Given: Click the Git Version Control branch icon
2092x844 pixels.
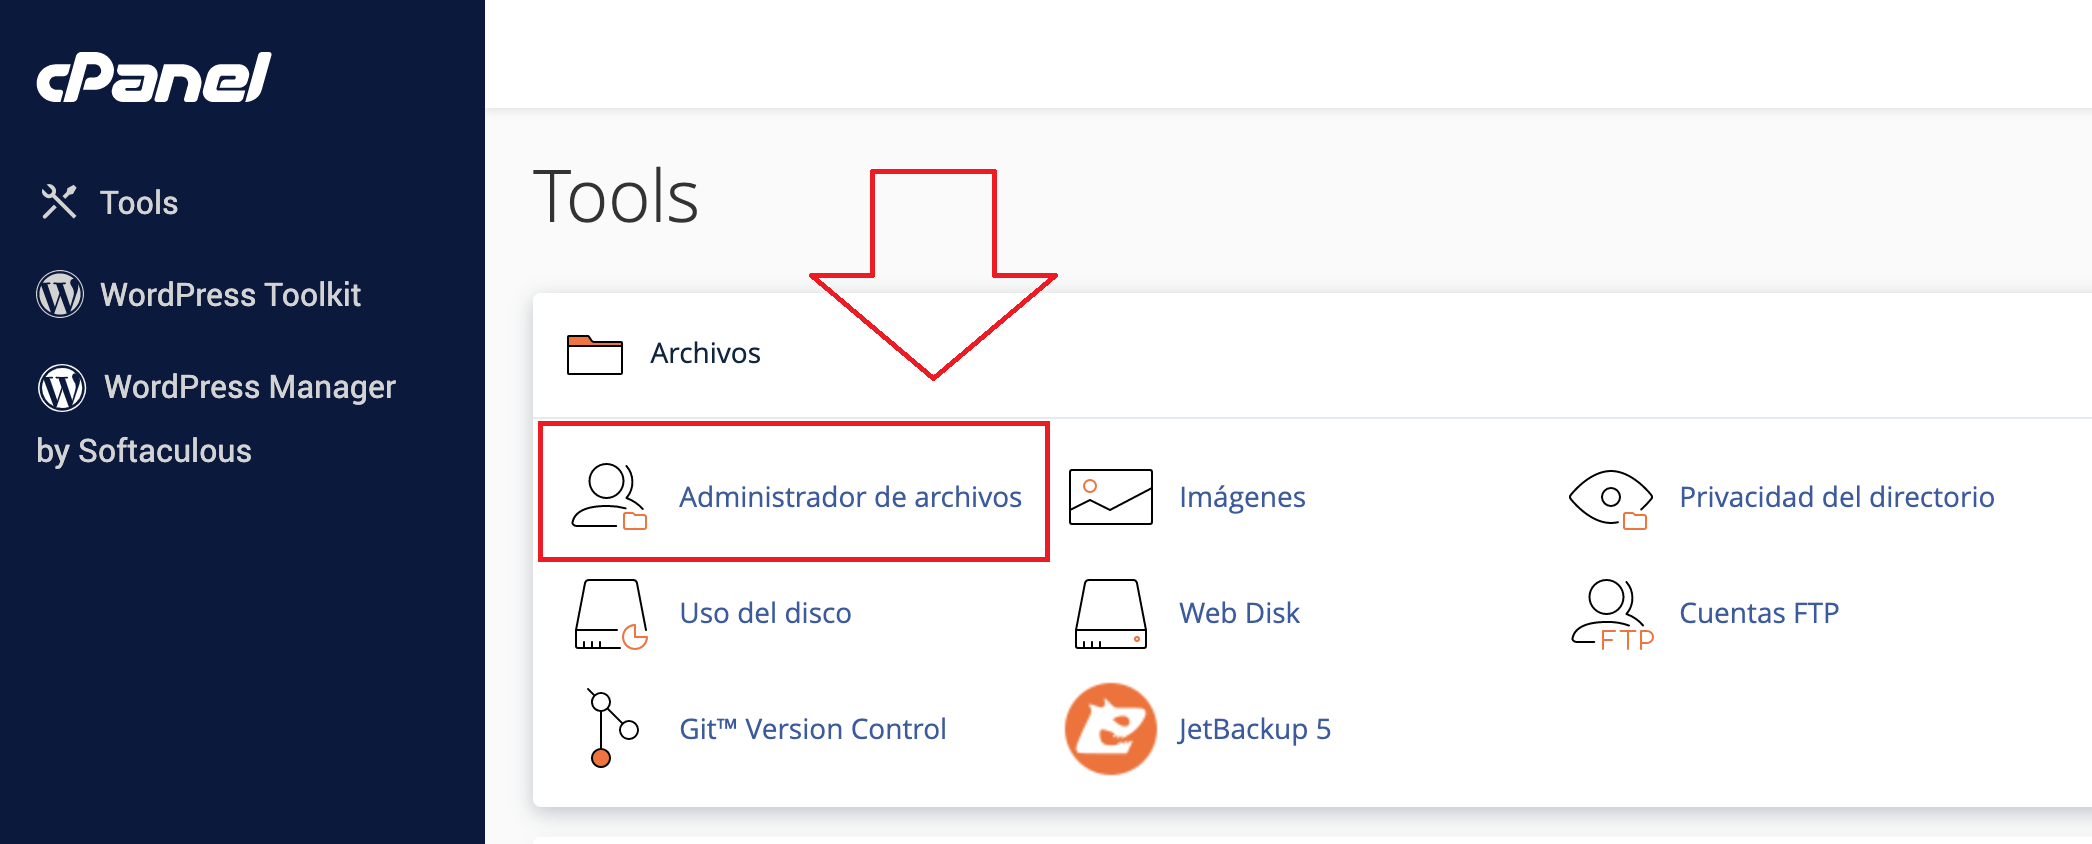Looking at the screenshot, I should (x=611, y=728).
